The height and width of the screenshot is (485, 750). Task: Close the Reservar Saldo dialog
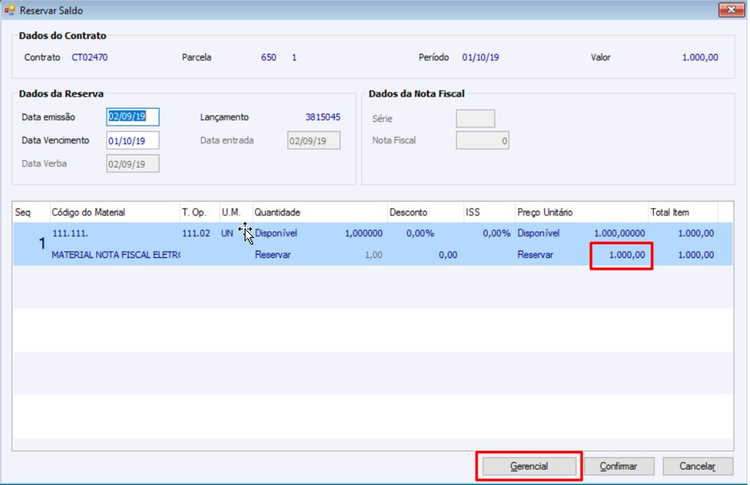731,10
